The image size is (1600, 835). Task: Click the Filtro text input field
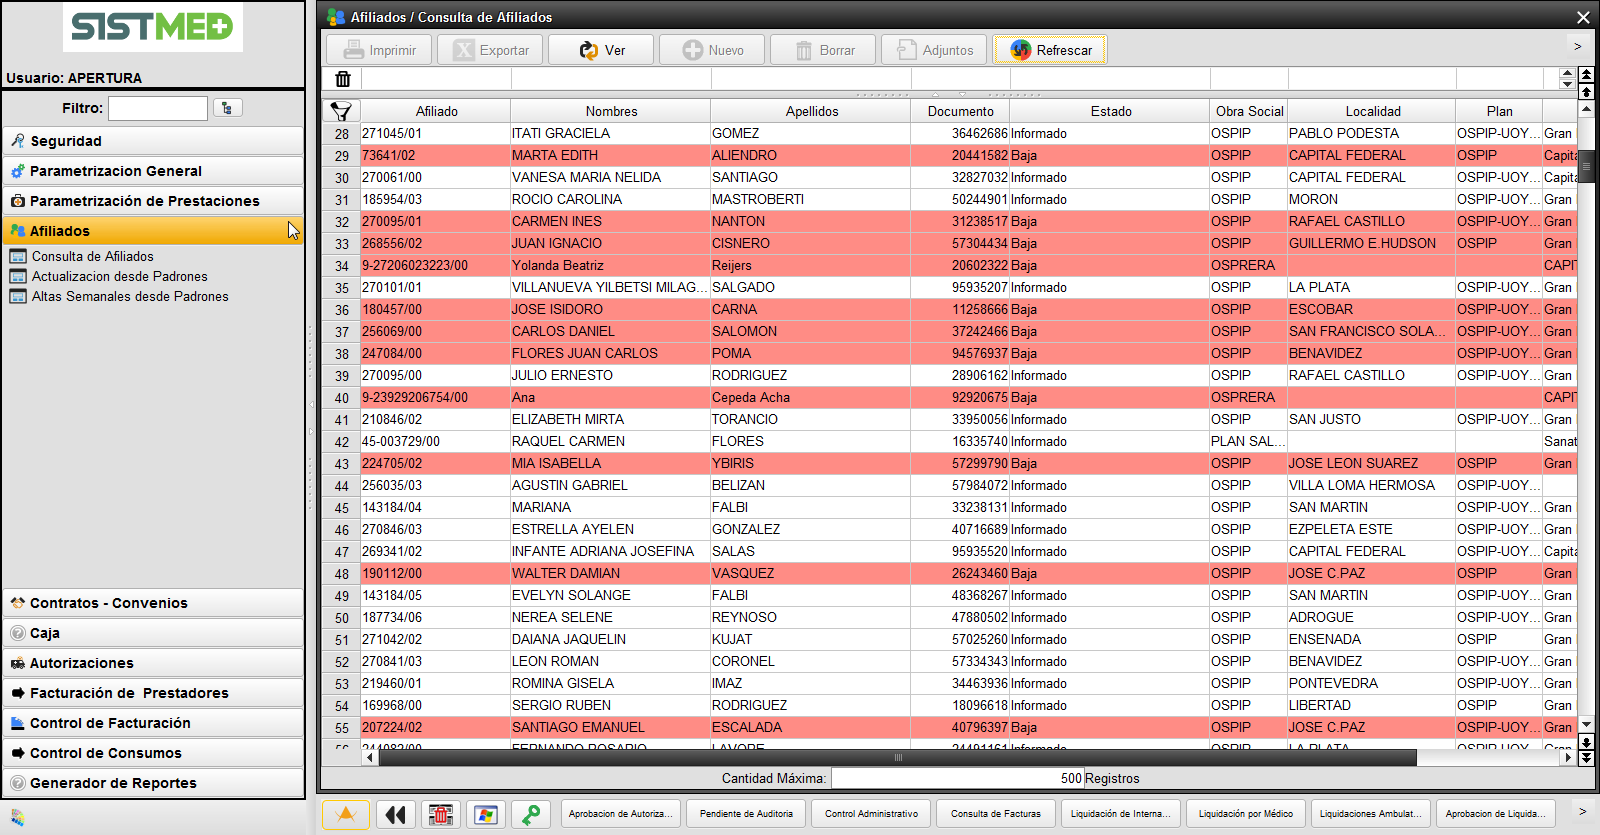[157, 108]
